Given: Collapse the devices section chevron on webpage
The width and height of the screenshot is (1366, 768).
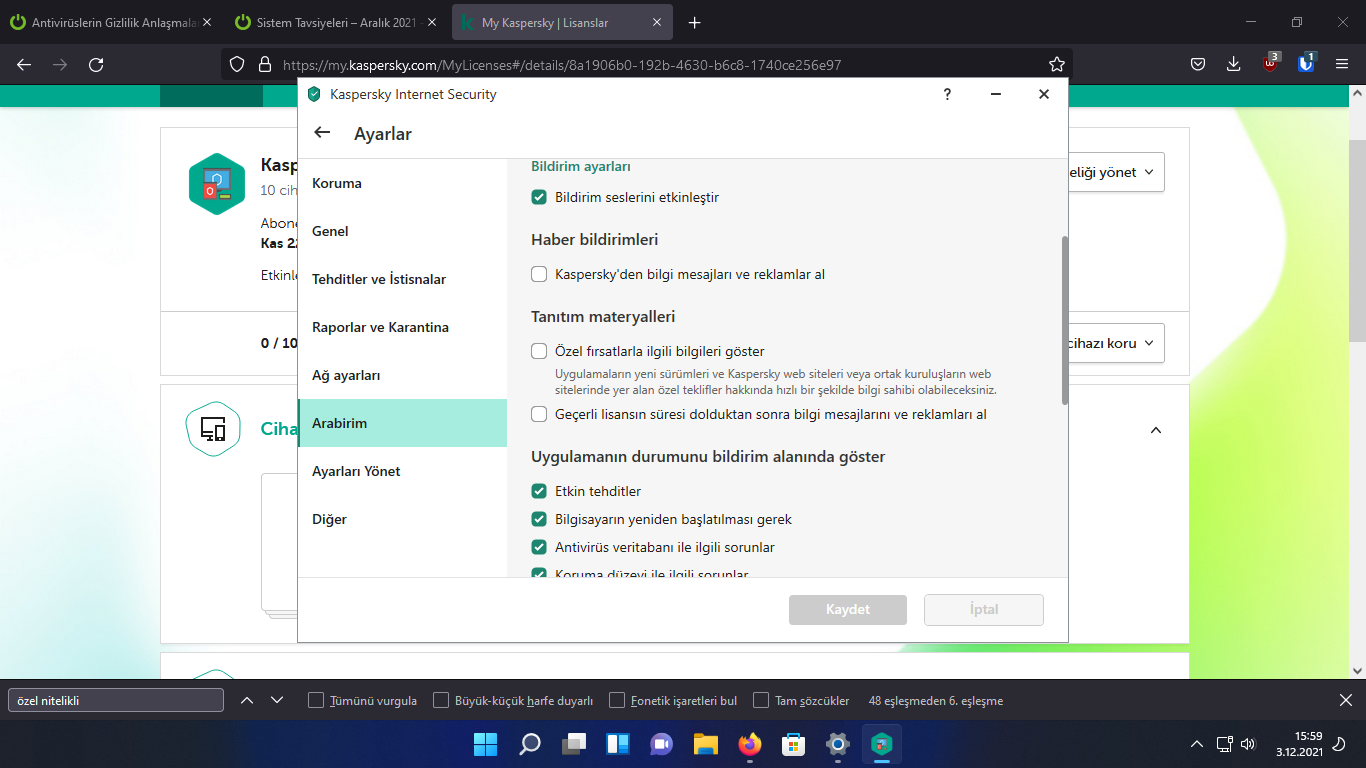Looking at the screenshot, I should coord(1156,430).
